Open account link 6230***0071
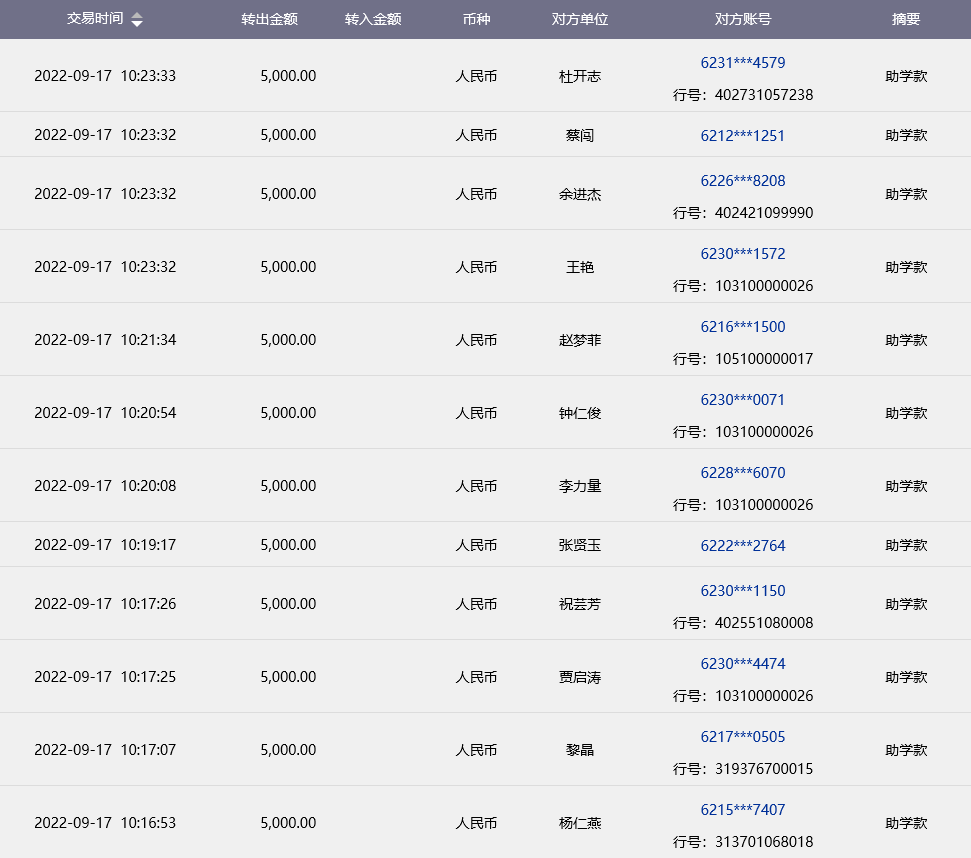The height and width of the screenshot is (858, 971). [742, 400]
